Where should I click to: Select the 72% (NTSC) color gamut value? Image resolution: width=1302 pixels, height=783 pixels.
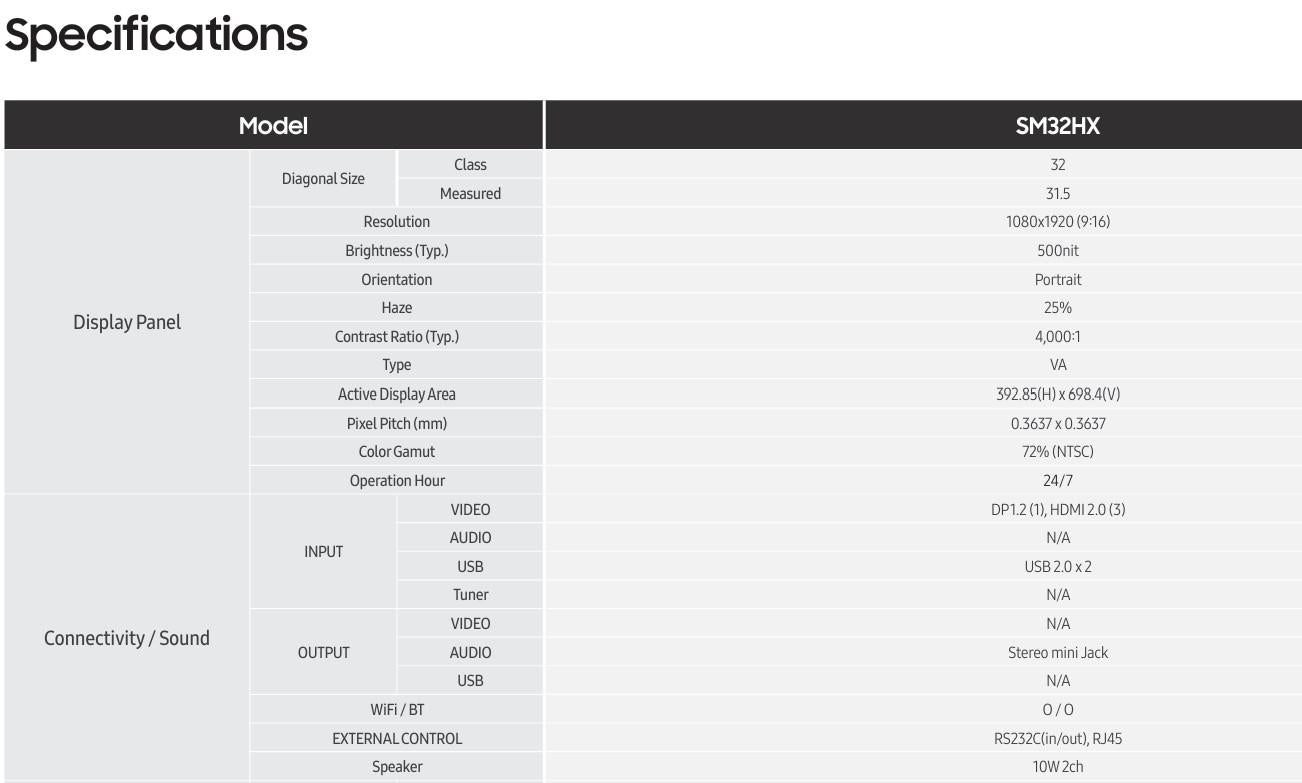(x=1058, y=452)
